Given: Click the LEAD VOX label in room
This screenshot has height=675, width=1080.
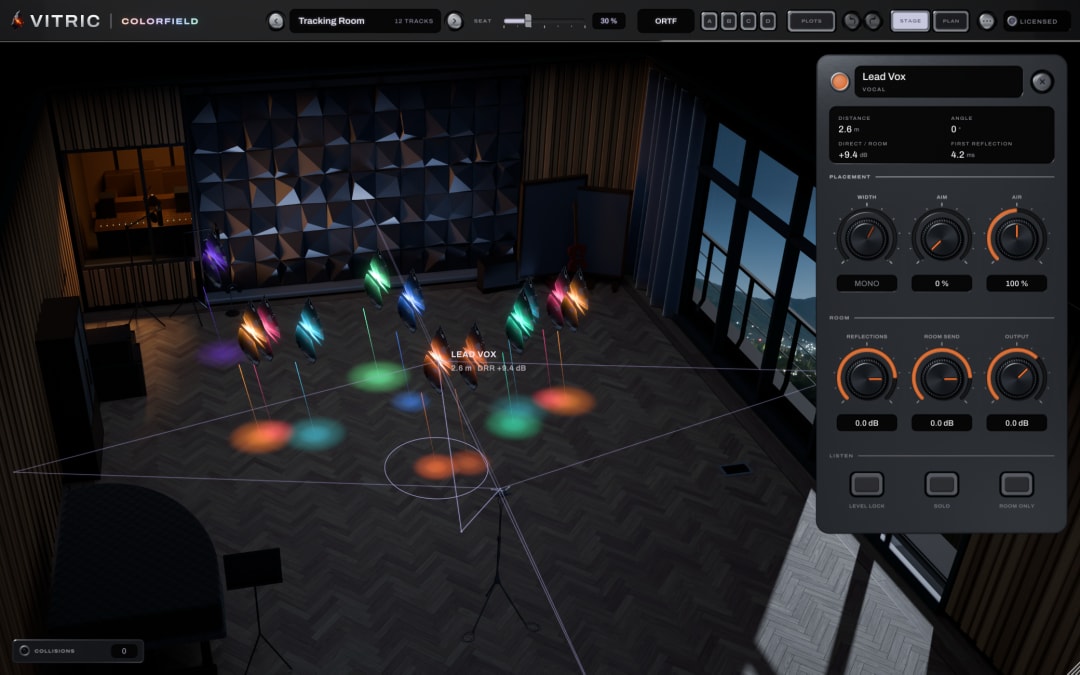Looking at the screenshot, I should (473, 354).
